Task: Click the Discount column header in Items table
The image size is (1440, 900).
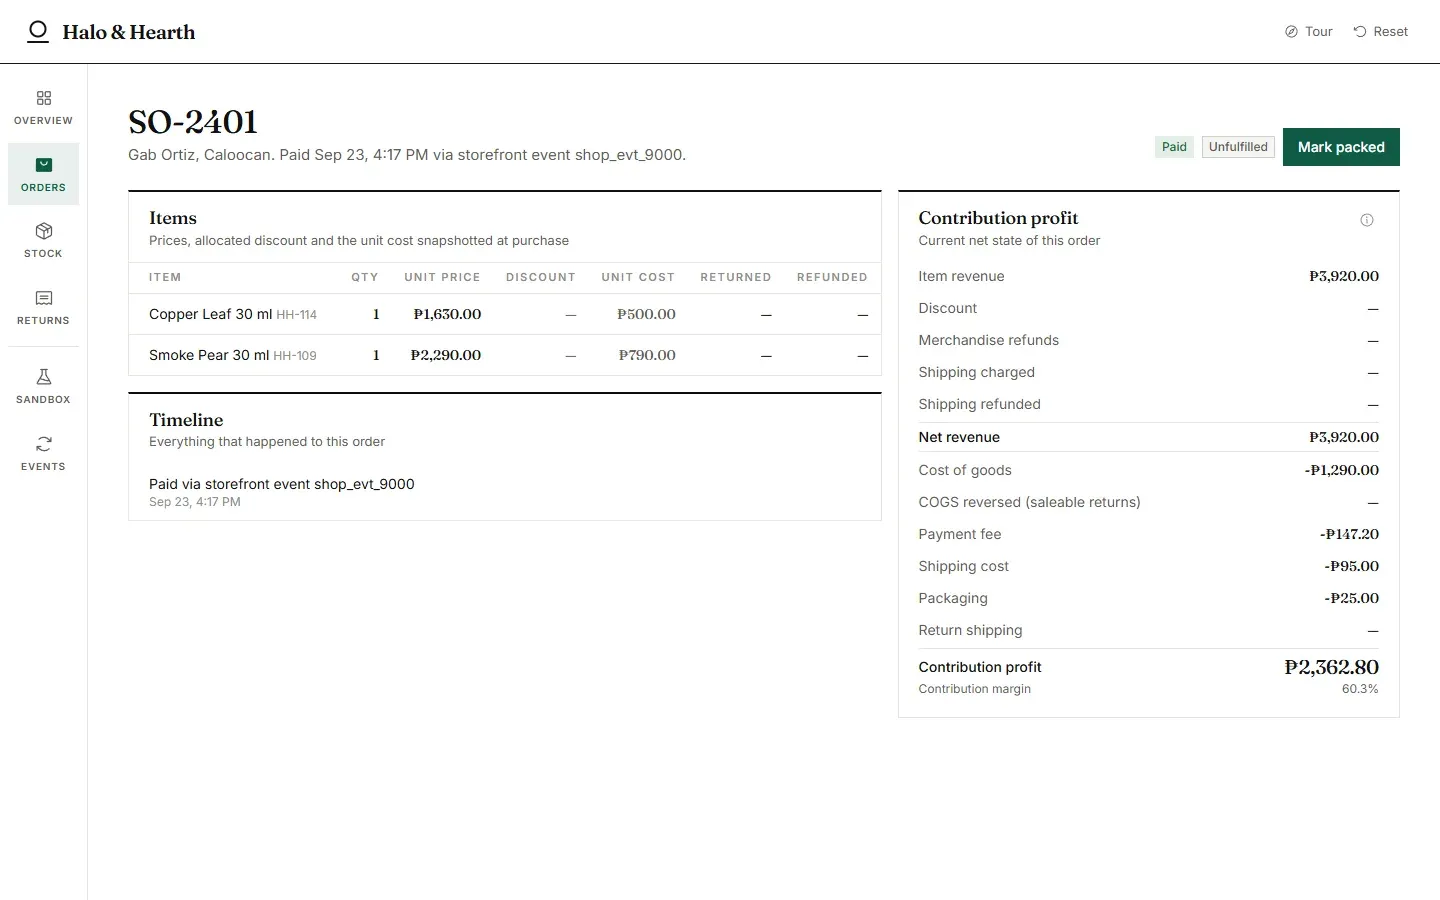Action: 541,277
